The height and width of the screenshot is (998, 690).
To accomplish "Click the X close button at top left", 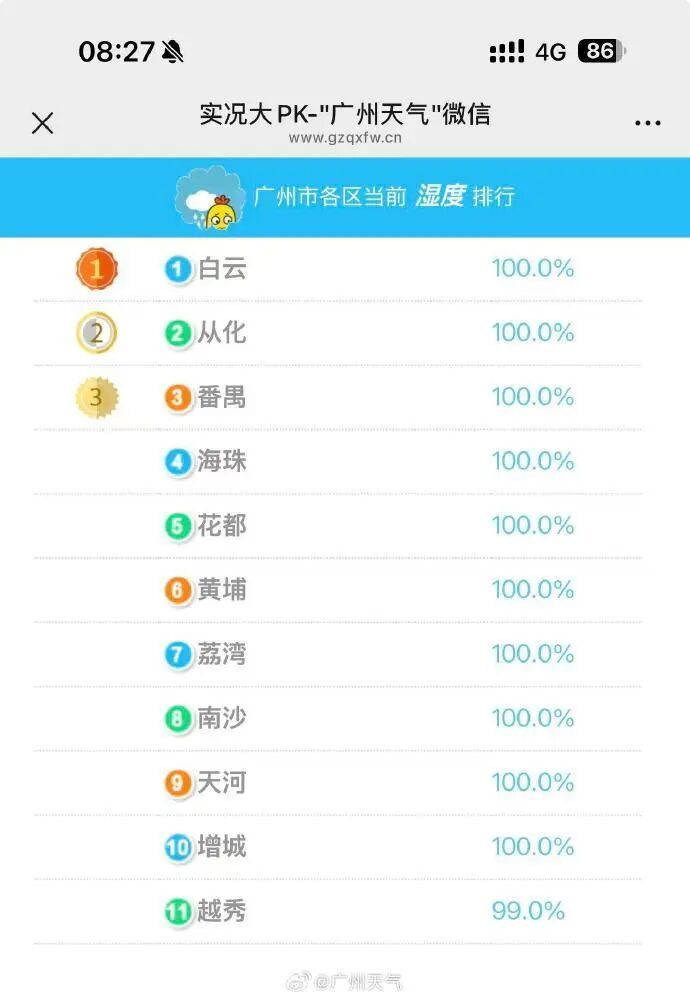I will coord(42,122).
